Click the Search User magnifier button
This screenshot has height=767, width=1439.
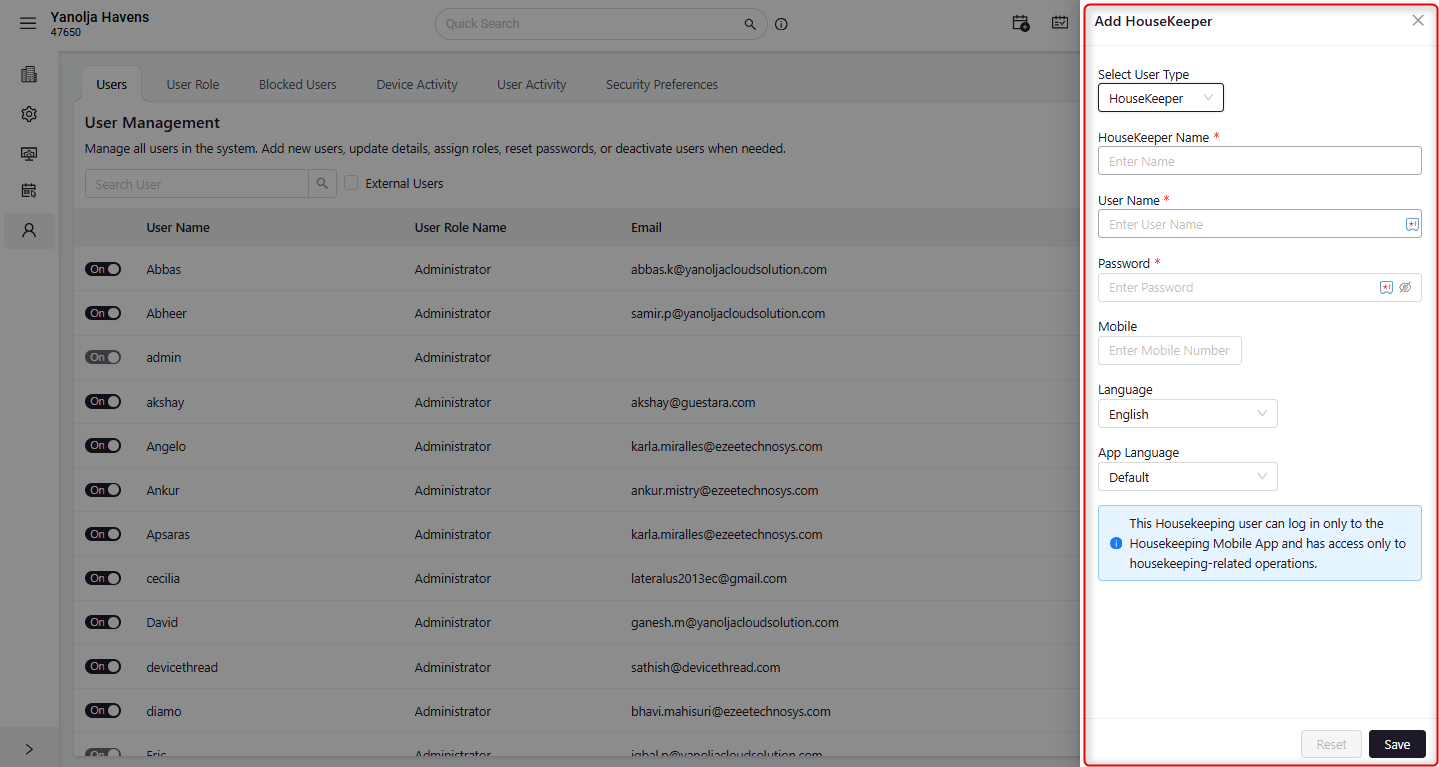[322, 184]
